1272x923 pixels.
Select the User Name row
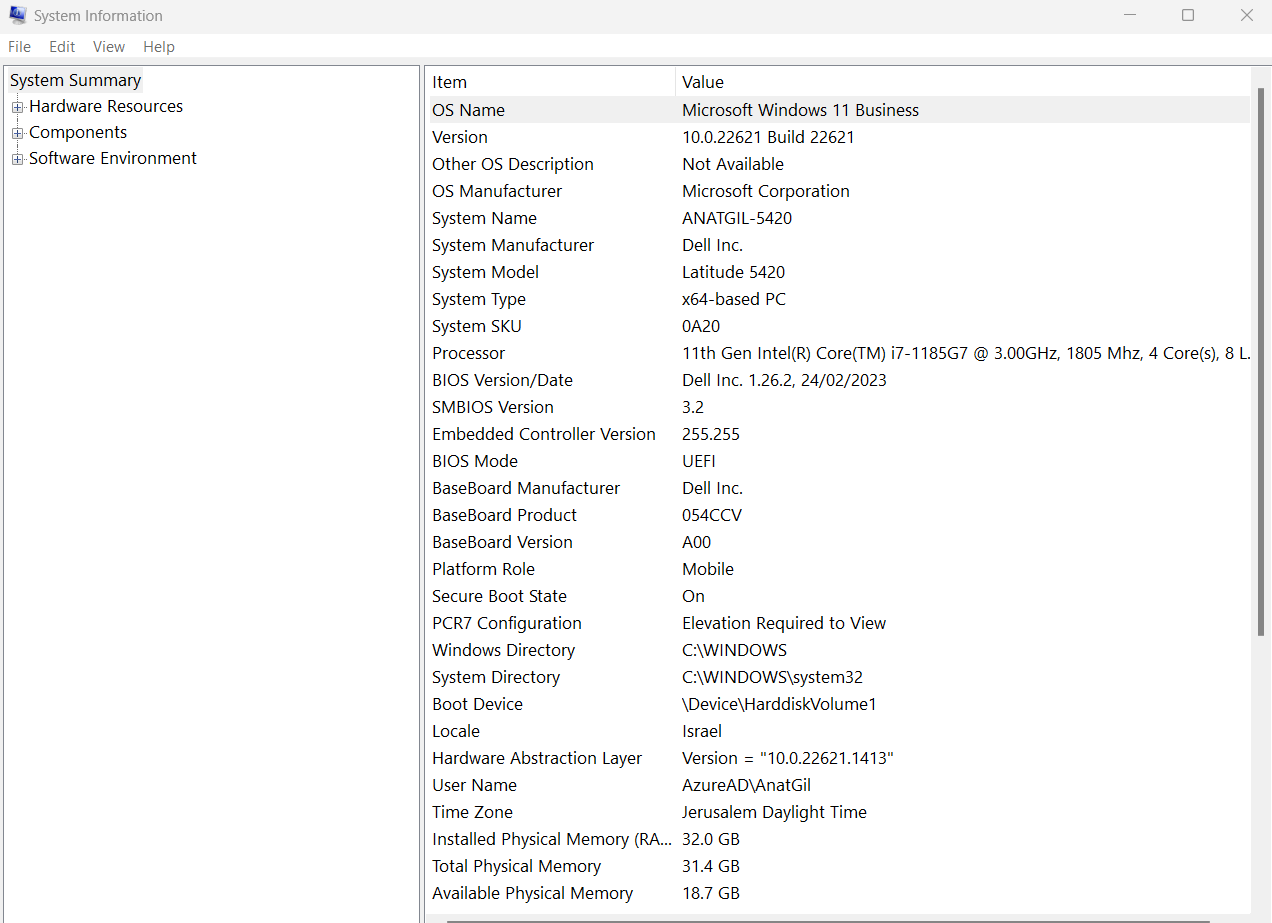(840, 785)
